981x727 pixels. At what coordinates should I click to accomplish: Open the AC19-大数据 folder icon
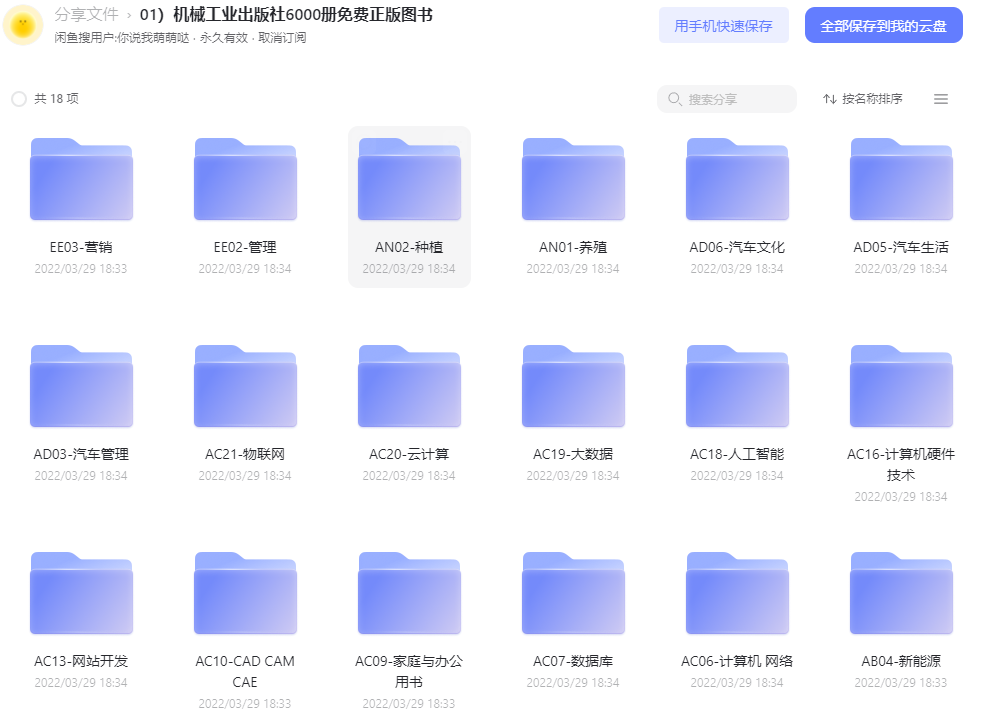(x=573, y=386)
